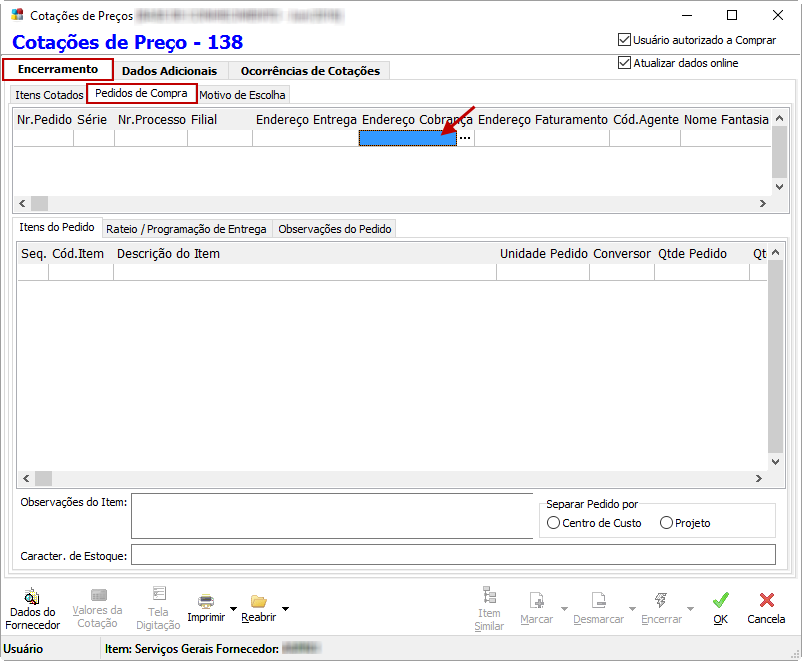This screenshot has width=802, height=661.
Task: Toggle Usuário autorizado a Comprar checkbox
Action: point(625,40)
